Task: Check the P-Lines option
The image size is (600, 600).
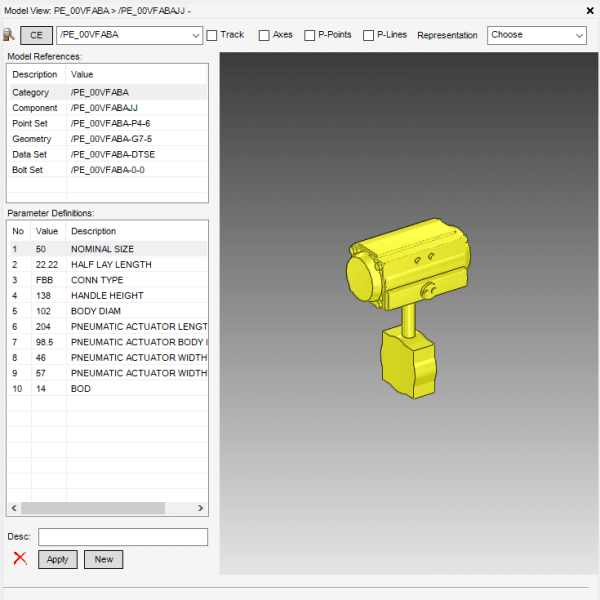Action: (369, 35)
